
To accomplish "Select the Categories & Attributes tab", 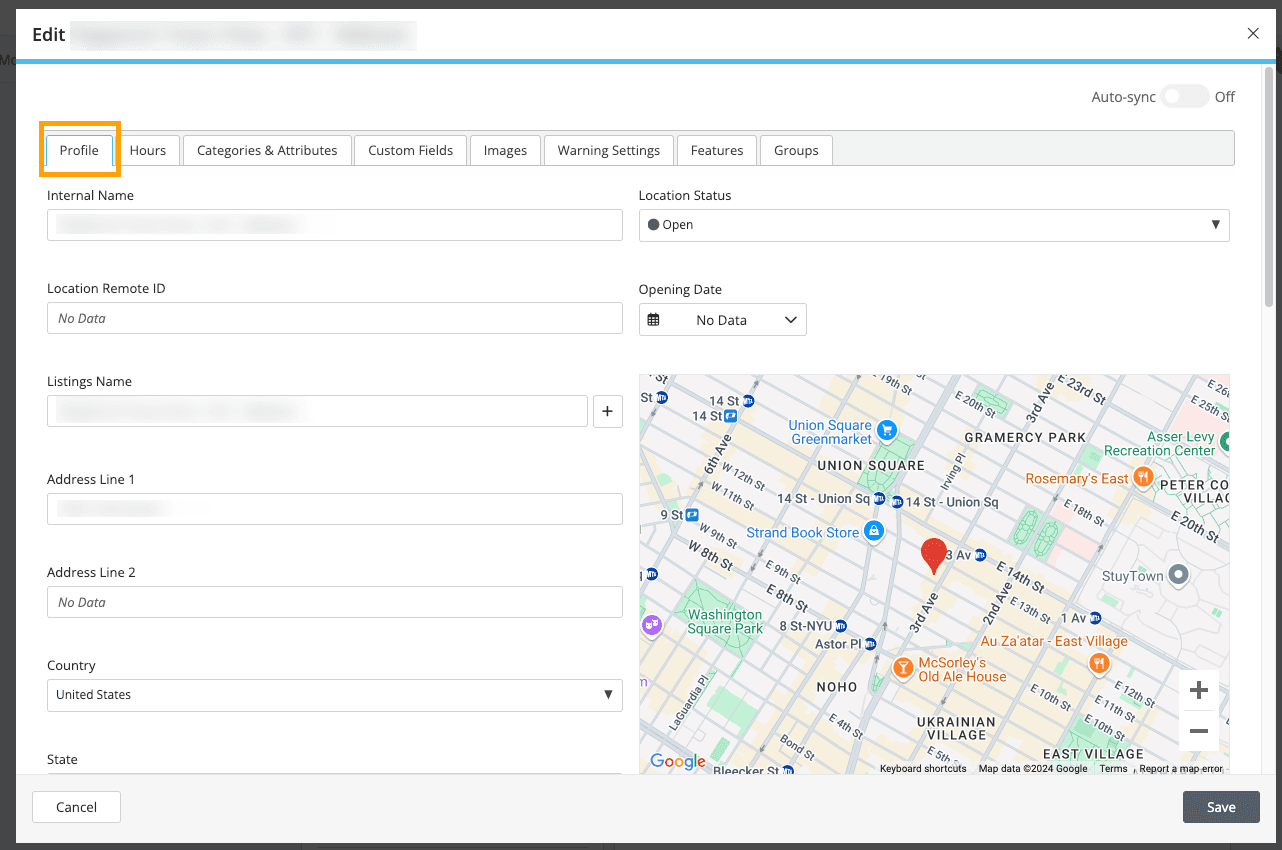I will [266, 150].
